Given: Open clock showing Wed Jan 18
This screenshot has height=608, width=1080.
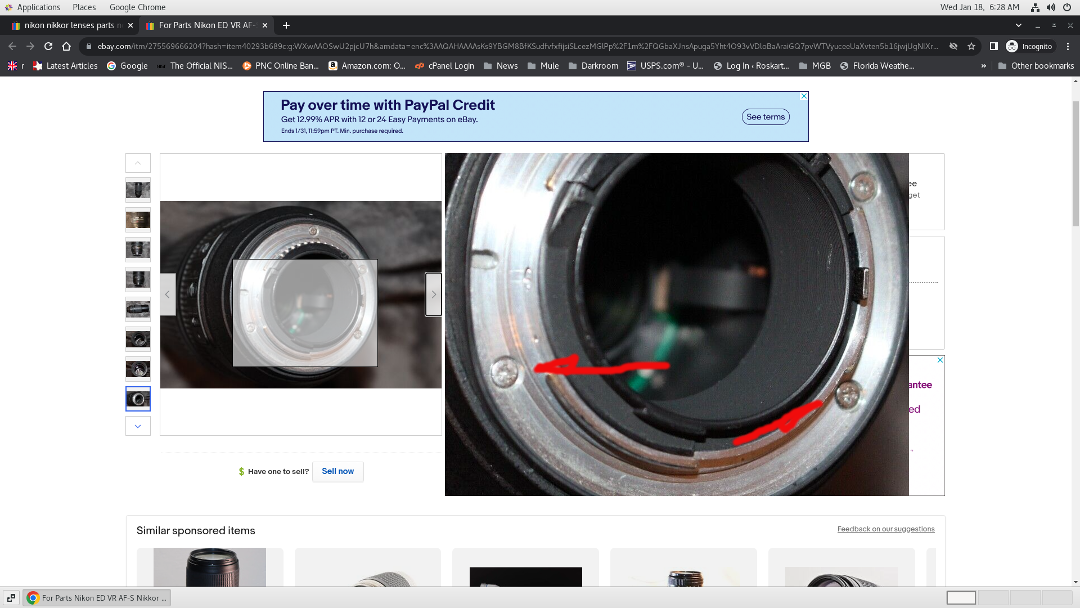Looking at the screenshot, I should pyautogui.click(x=979, y=7).
